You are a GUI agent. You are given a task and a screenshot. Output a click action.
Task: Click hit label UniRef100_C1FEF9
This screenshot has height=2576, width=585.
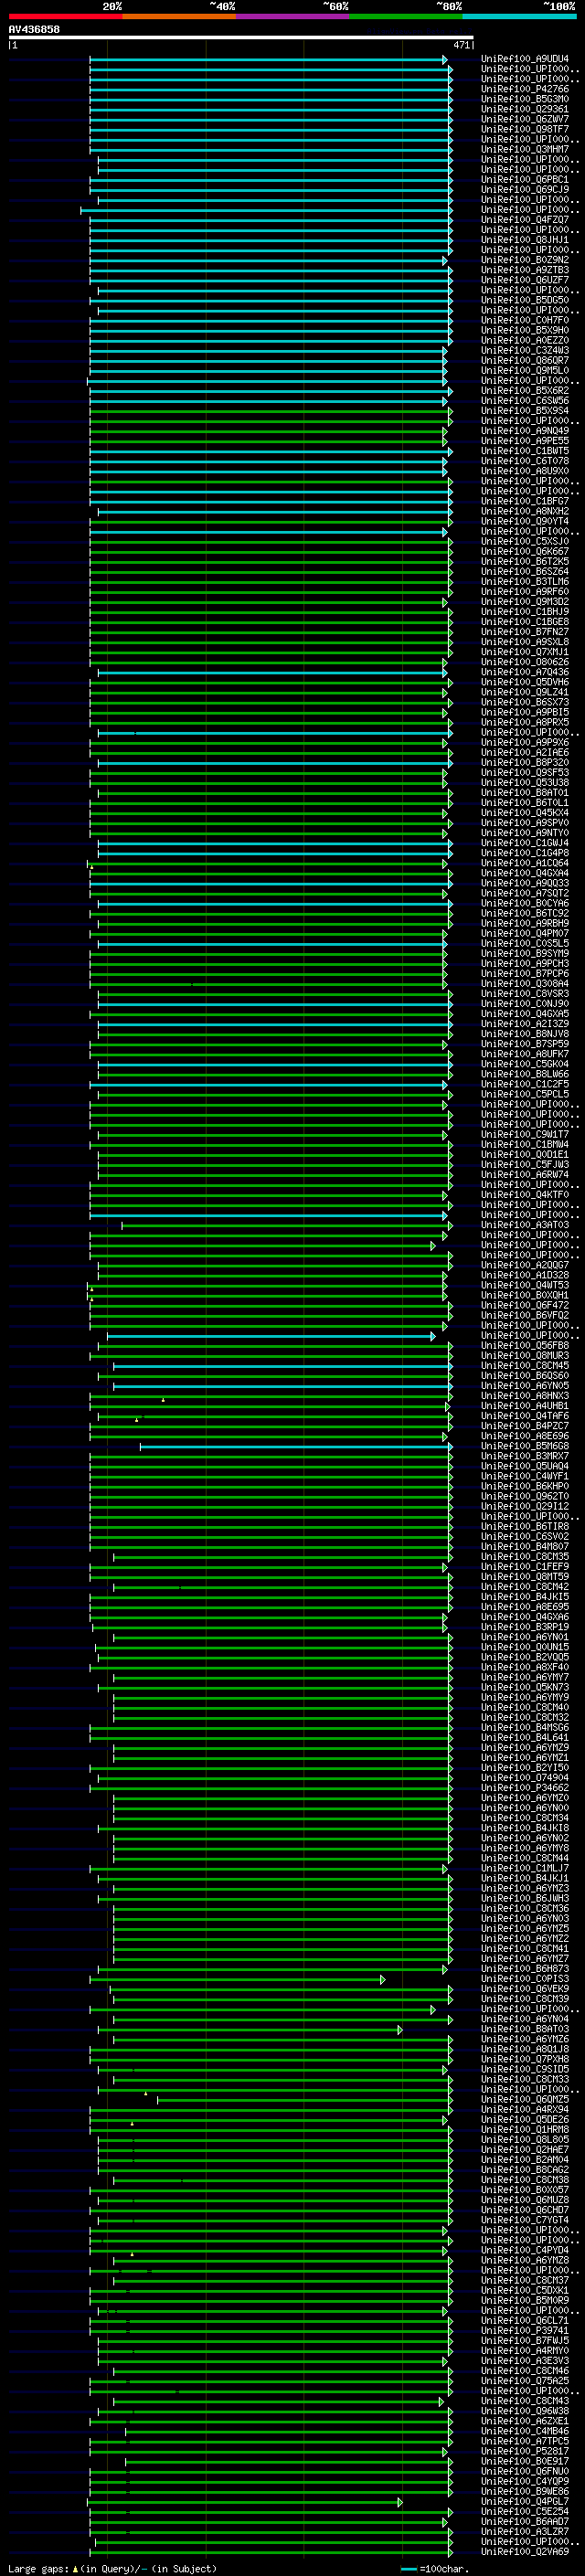click(525, 1567)
